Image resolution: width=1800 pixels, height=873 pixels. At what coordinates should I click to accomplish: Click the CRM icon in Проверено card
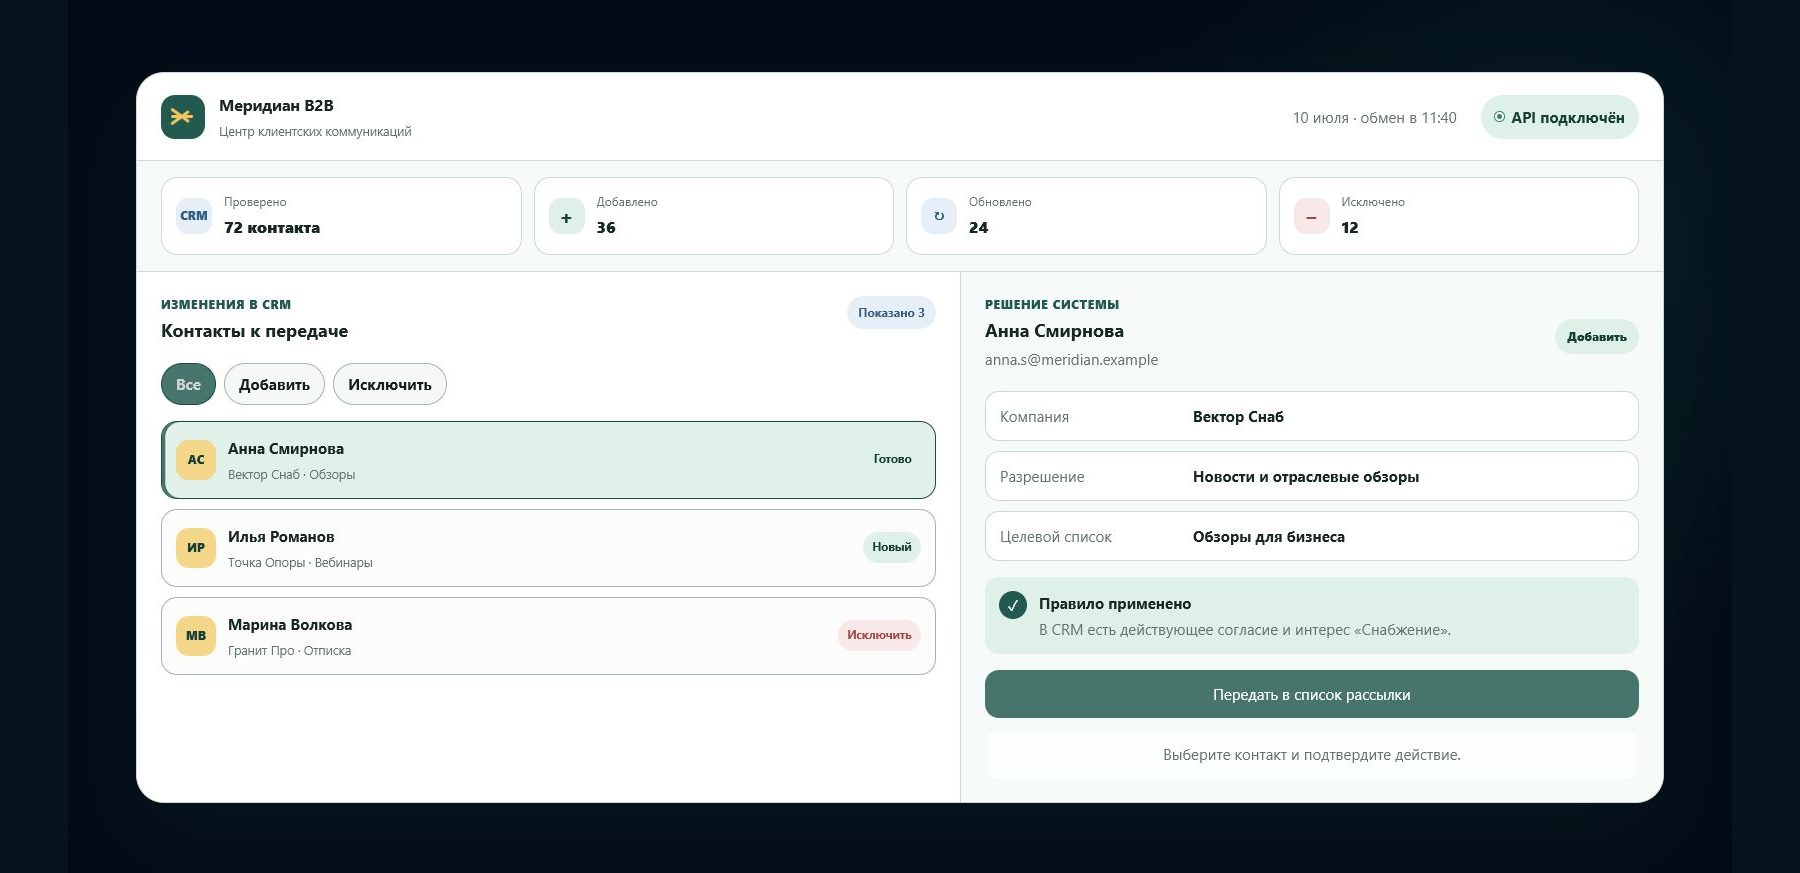click(194, 216)
